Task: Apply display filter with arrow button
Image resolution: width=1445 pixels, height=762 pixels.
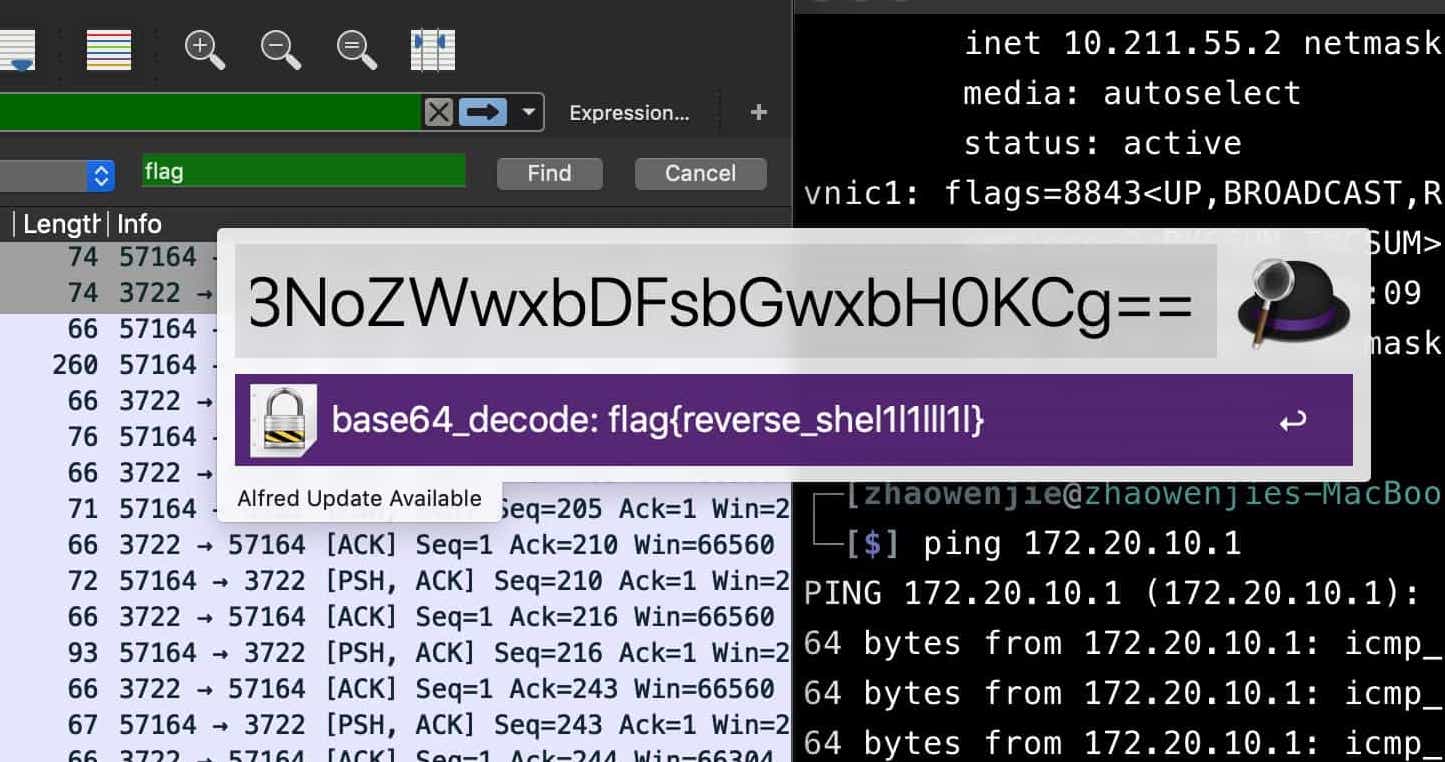Action: click(482, 112)
